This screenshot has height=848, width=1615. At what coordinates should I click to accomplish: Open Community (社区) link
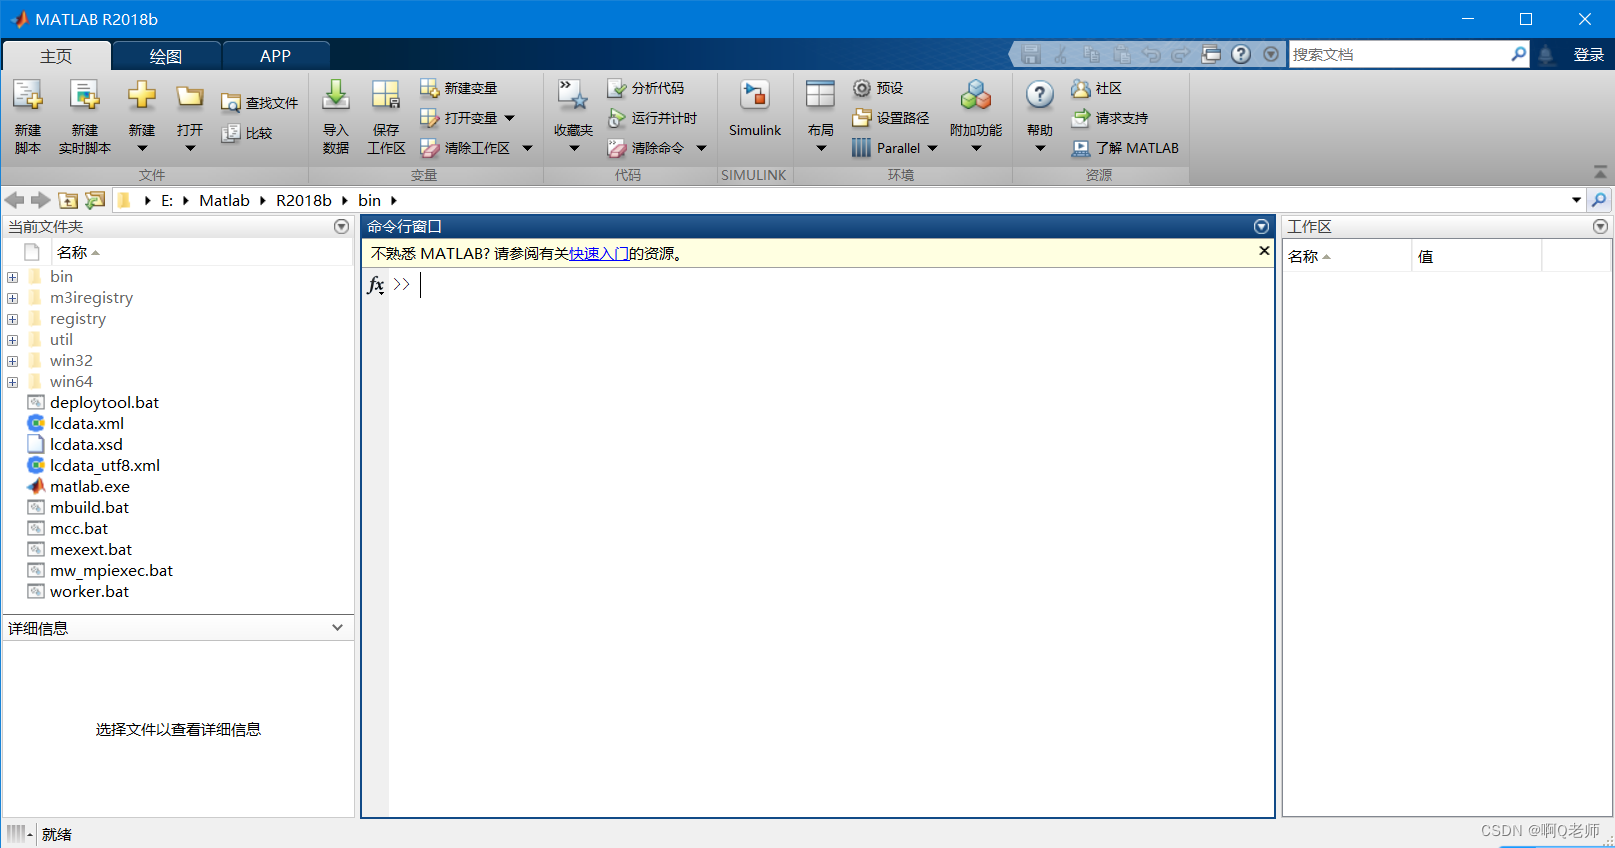[x=1097, y=88]
